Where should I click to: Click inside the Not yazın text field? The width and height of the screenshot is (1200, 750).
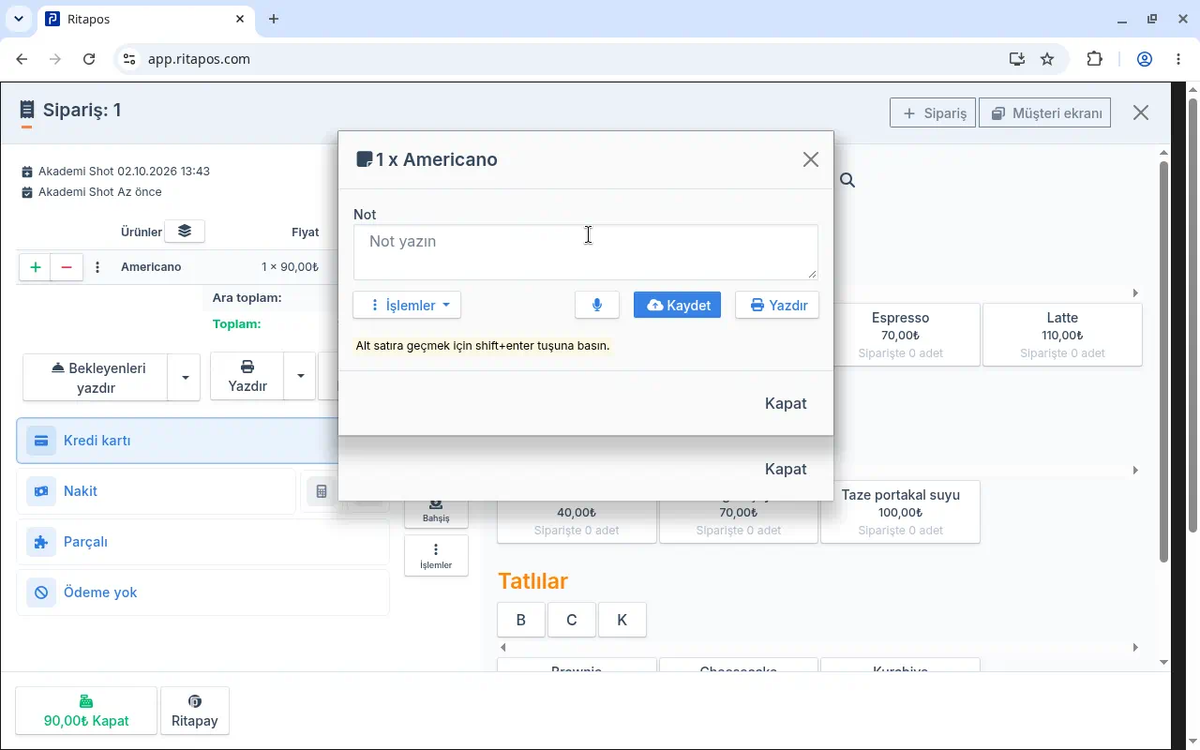pos(585,251)
